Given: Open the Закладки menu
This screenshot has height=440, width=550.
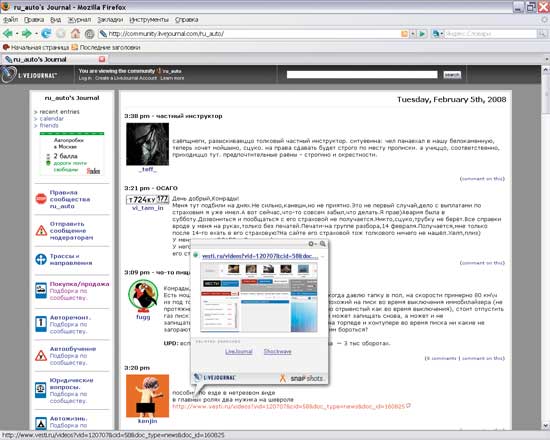Looking at the screenshot, I should (110, 20).
